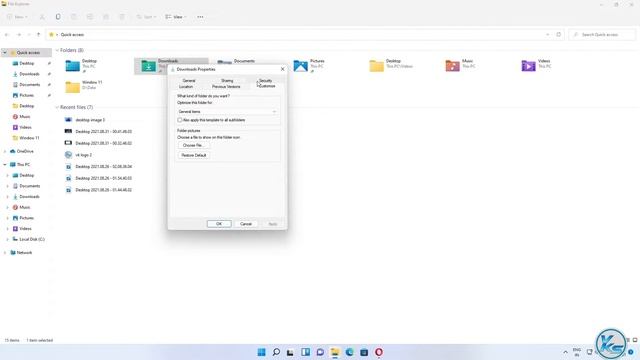Select Window 11 folder in sidebar
Screen dimensions: 640x360
pos(29,138)
